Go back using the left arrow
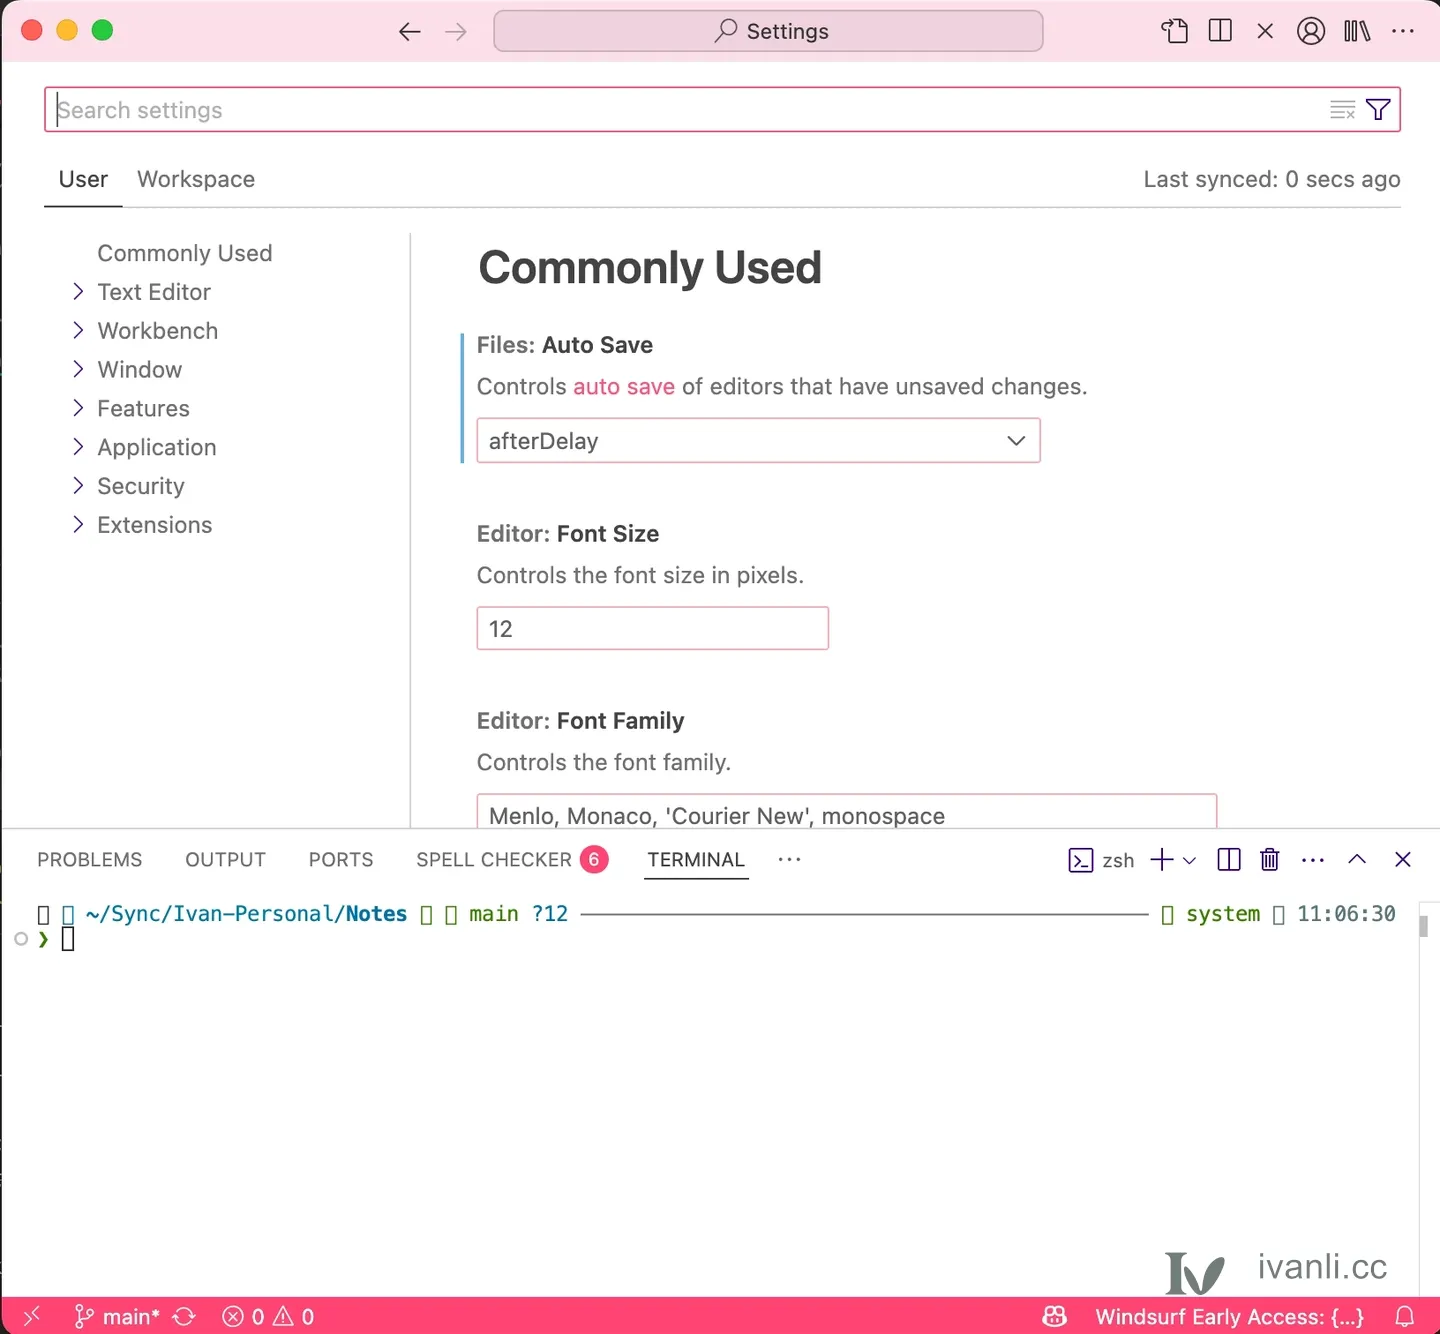This screenshot has width=1440, height=1334. point(410,32)
